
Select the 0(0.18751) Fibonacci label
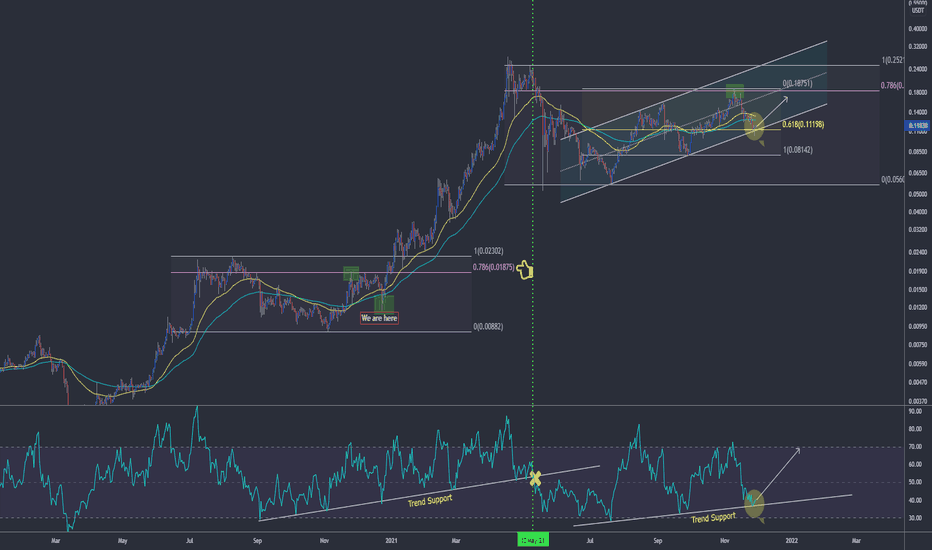[x=797, y=83]
